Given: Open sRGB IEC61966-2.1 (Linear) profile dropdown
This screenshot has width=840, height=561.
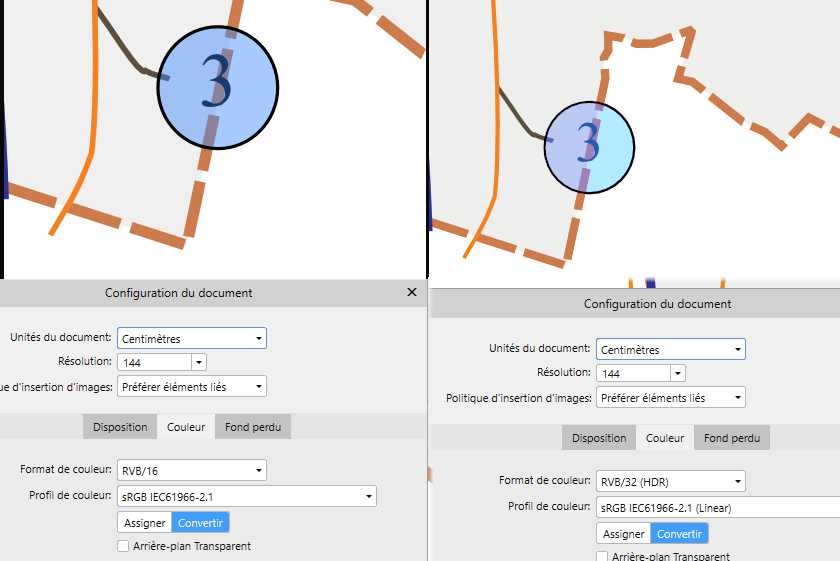Looking at the screenshot, I should point(718,507).
